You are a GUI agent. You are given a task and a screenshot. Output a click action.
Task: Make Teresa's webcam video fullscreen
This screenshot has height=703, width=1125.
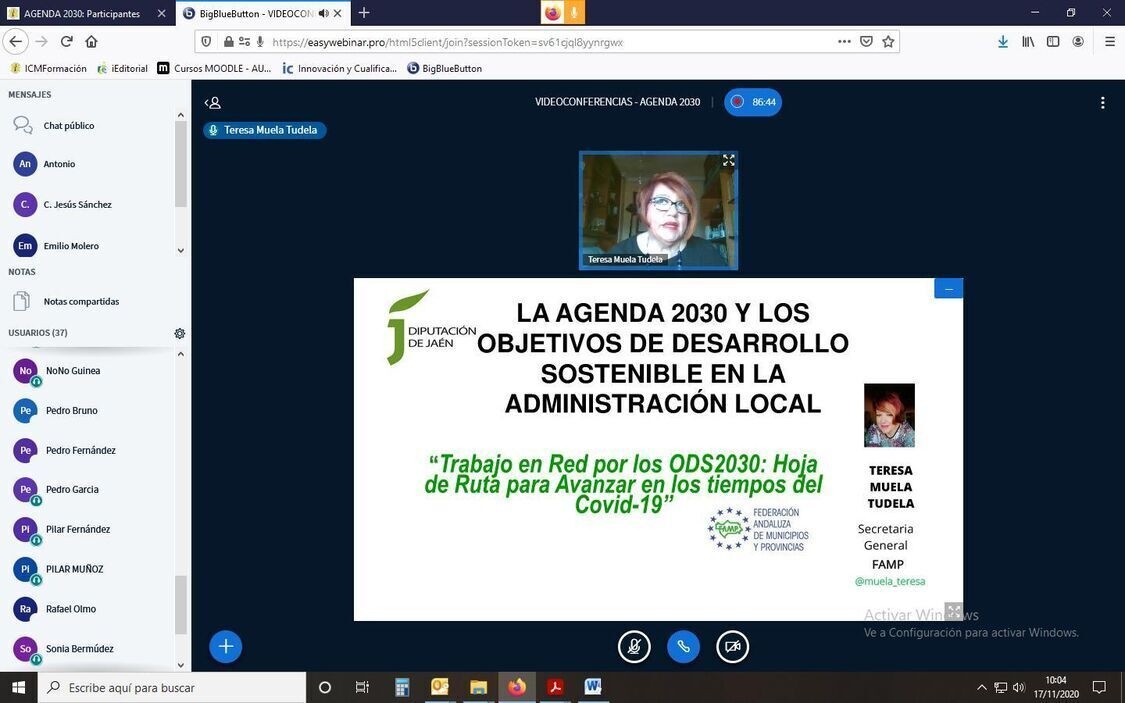(728, 160)
